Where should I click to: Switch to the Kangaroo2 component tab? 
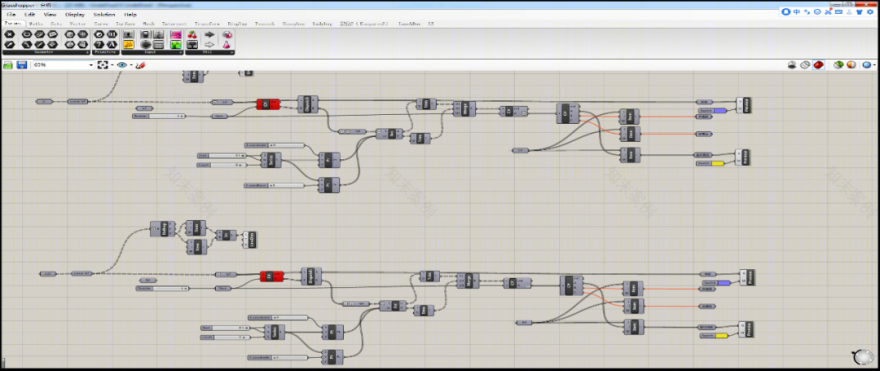(x=365, y=24)
